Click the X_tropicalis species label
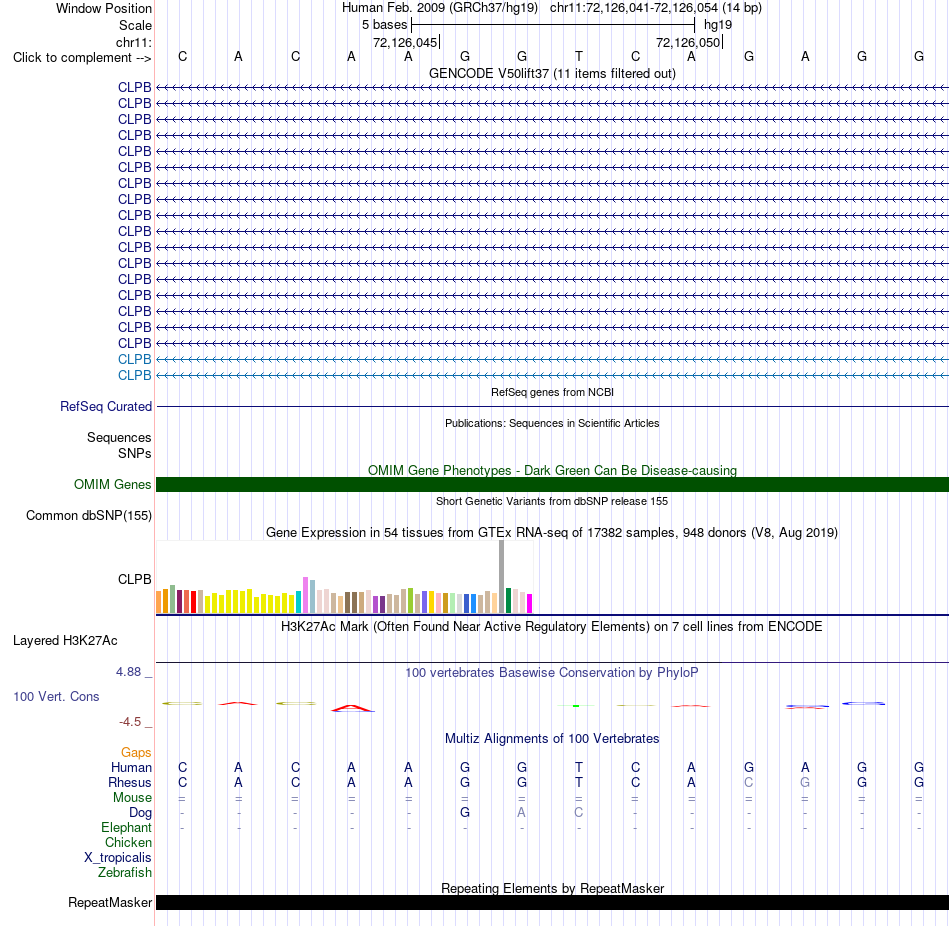950x926 pixels. tap(118, 858)
